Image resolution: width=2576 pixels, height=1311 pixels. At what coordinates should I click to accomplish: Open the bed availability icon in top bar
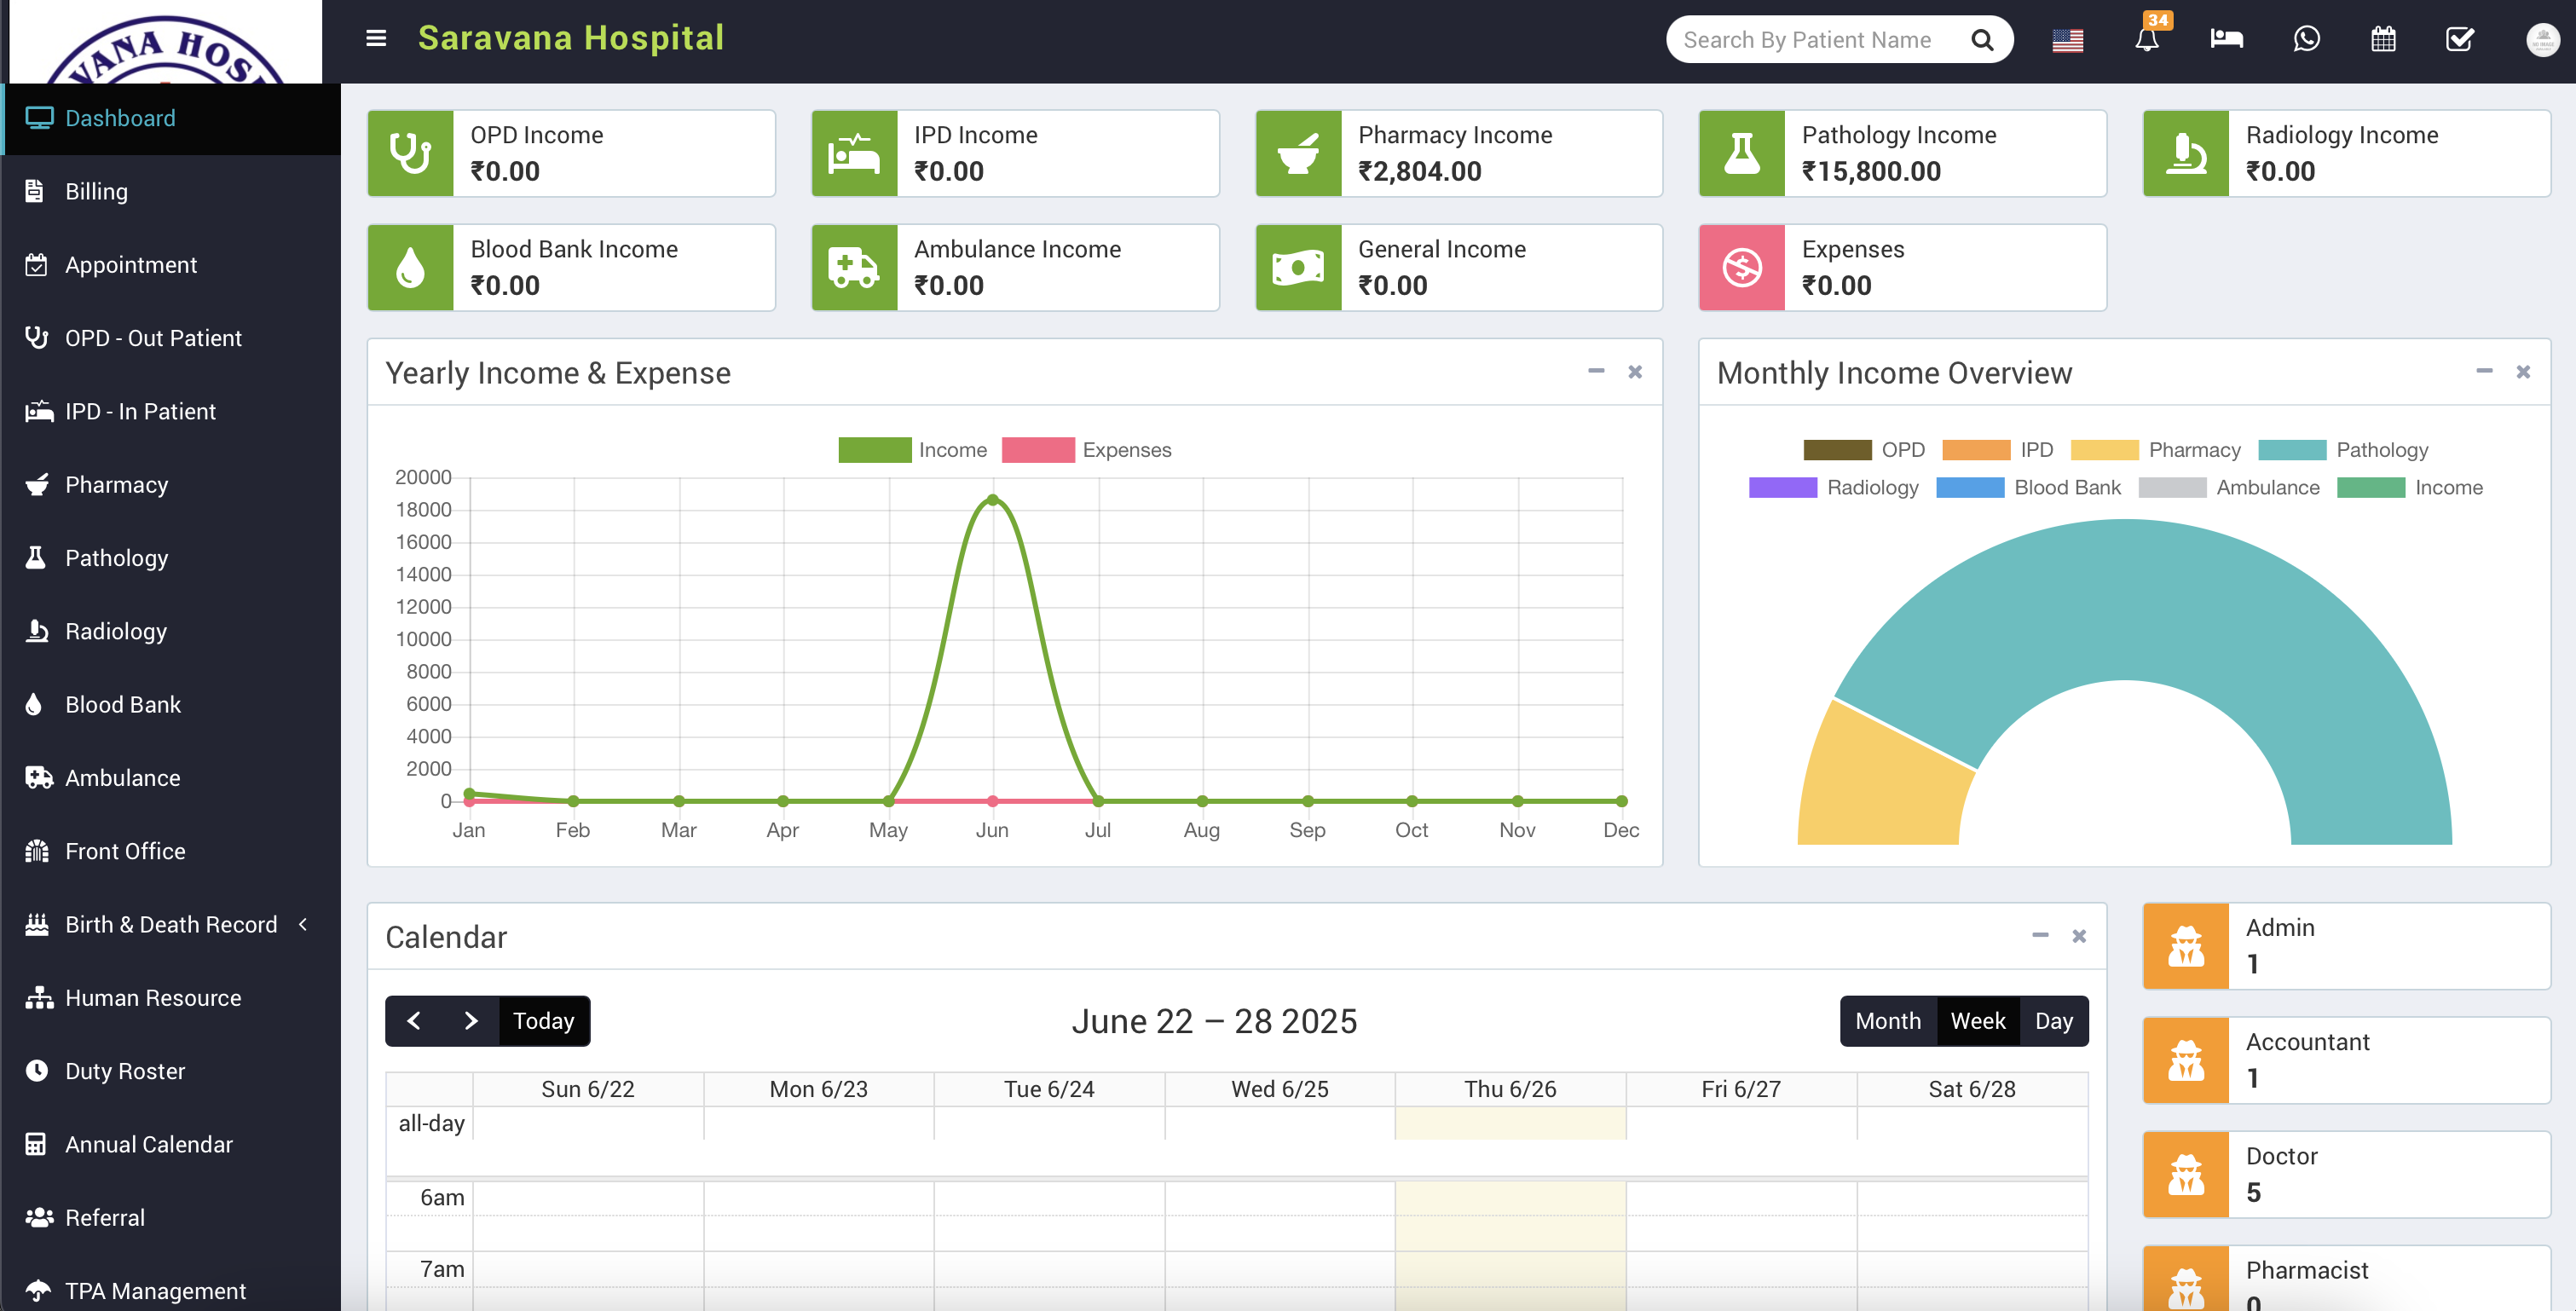[x=2226, y=39]
